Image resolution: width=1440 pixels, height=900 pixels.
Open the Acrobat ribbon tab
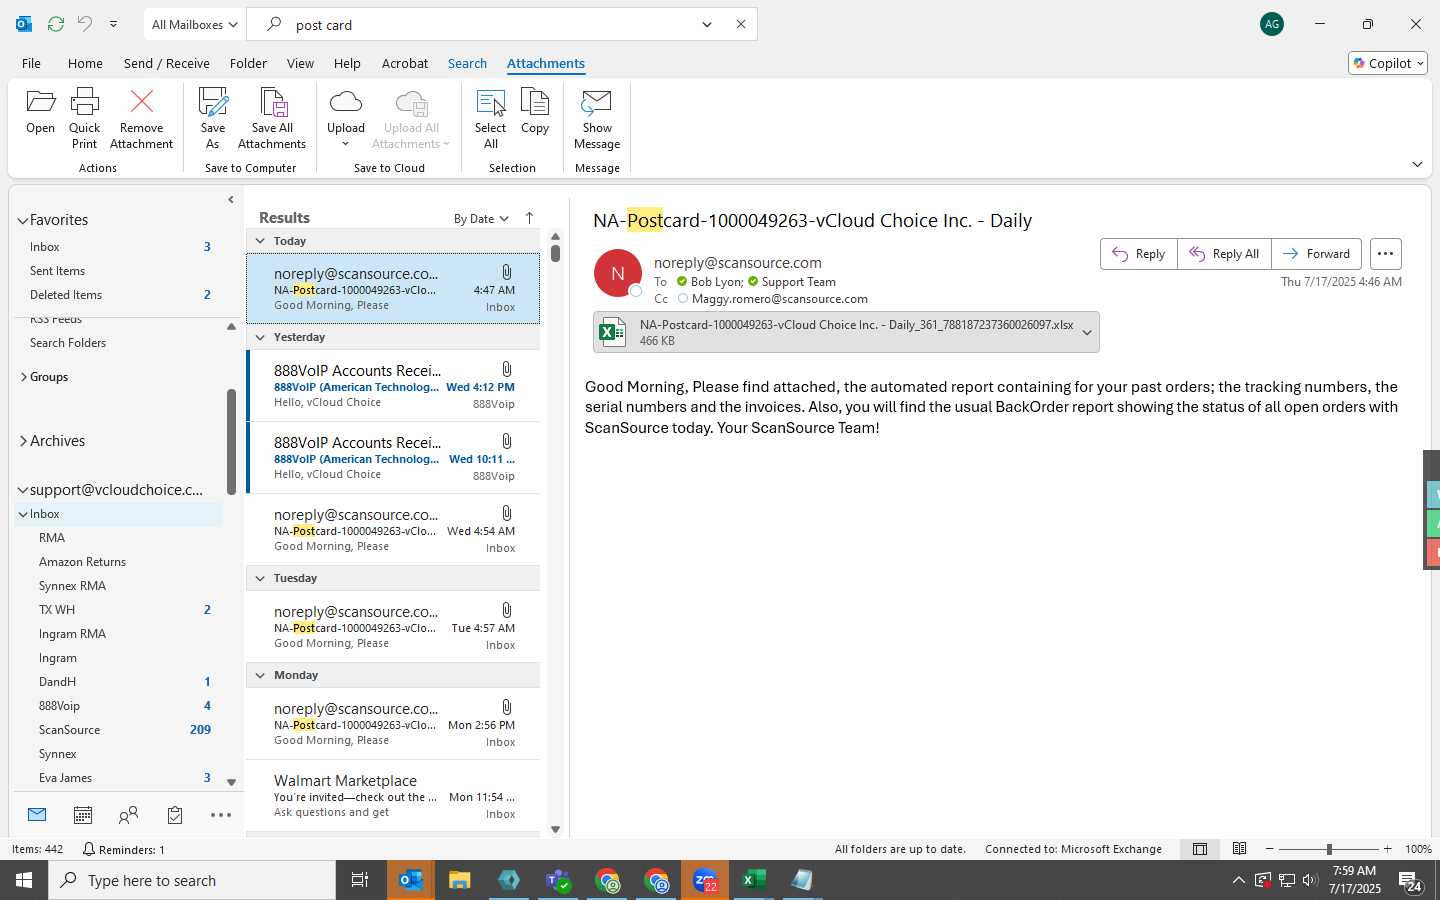click(405, 63)
